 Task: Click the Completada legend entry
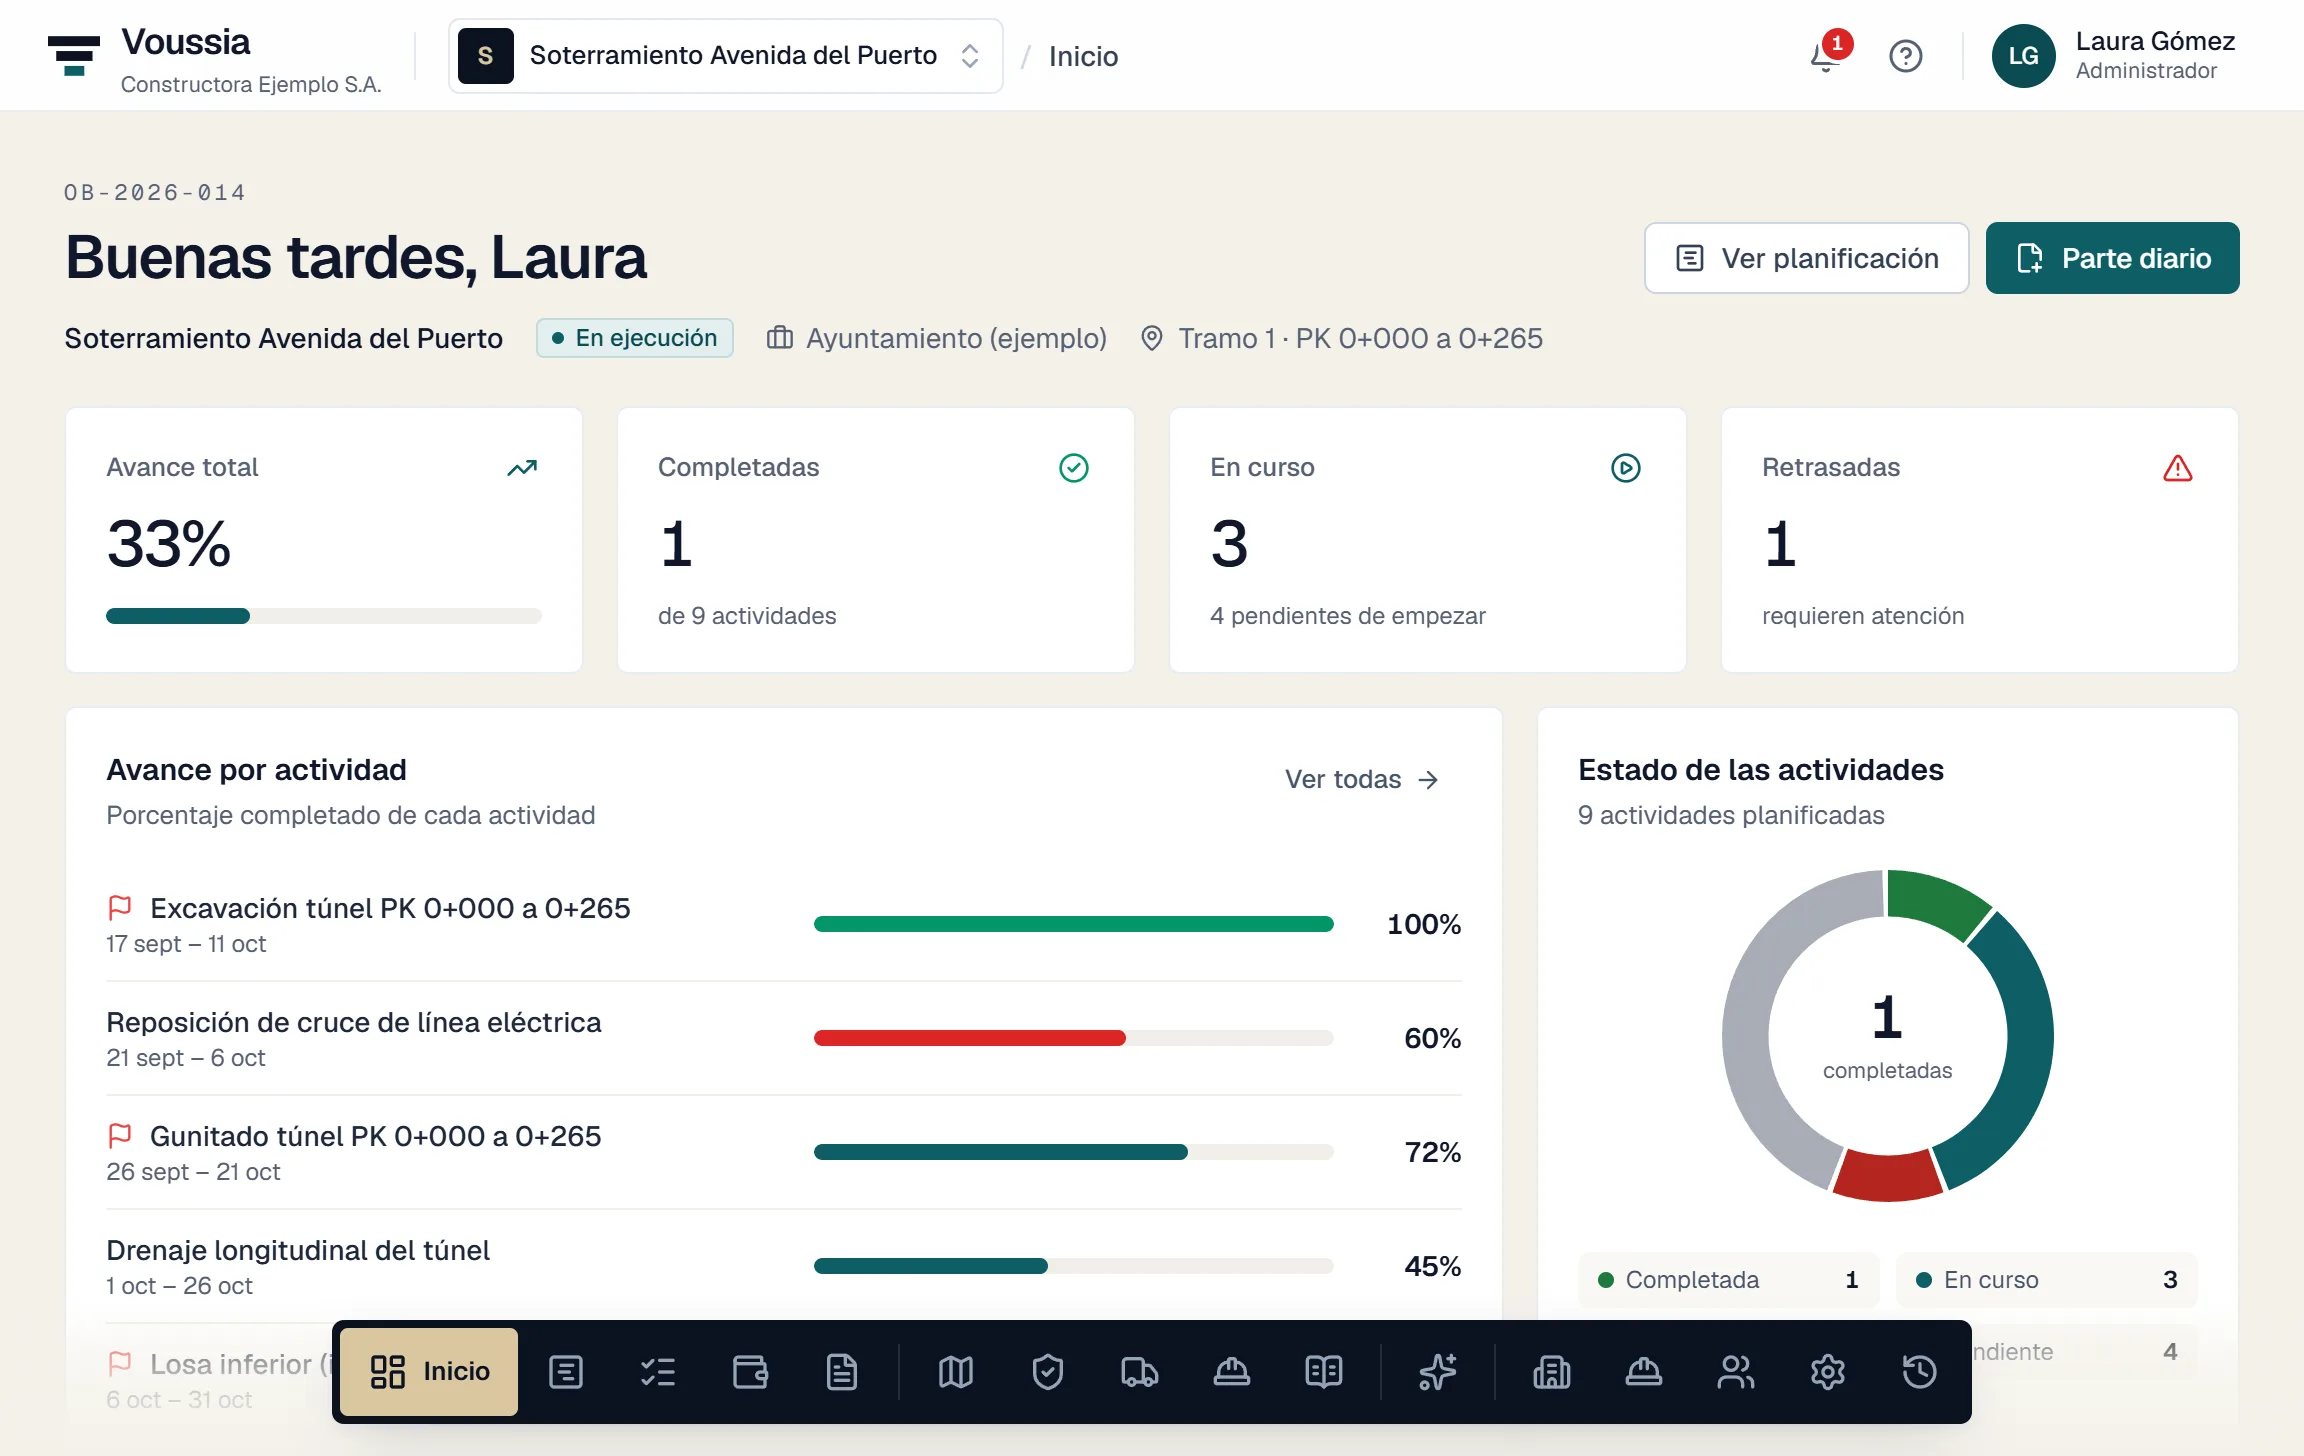tap(1729, 1280)
